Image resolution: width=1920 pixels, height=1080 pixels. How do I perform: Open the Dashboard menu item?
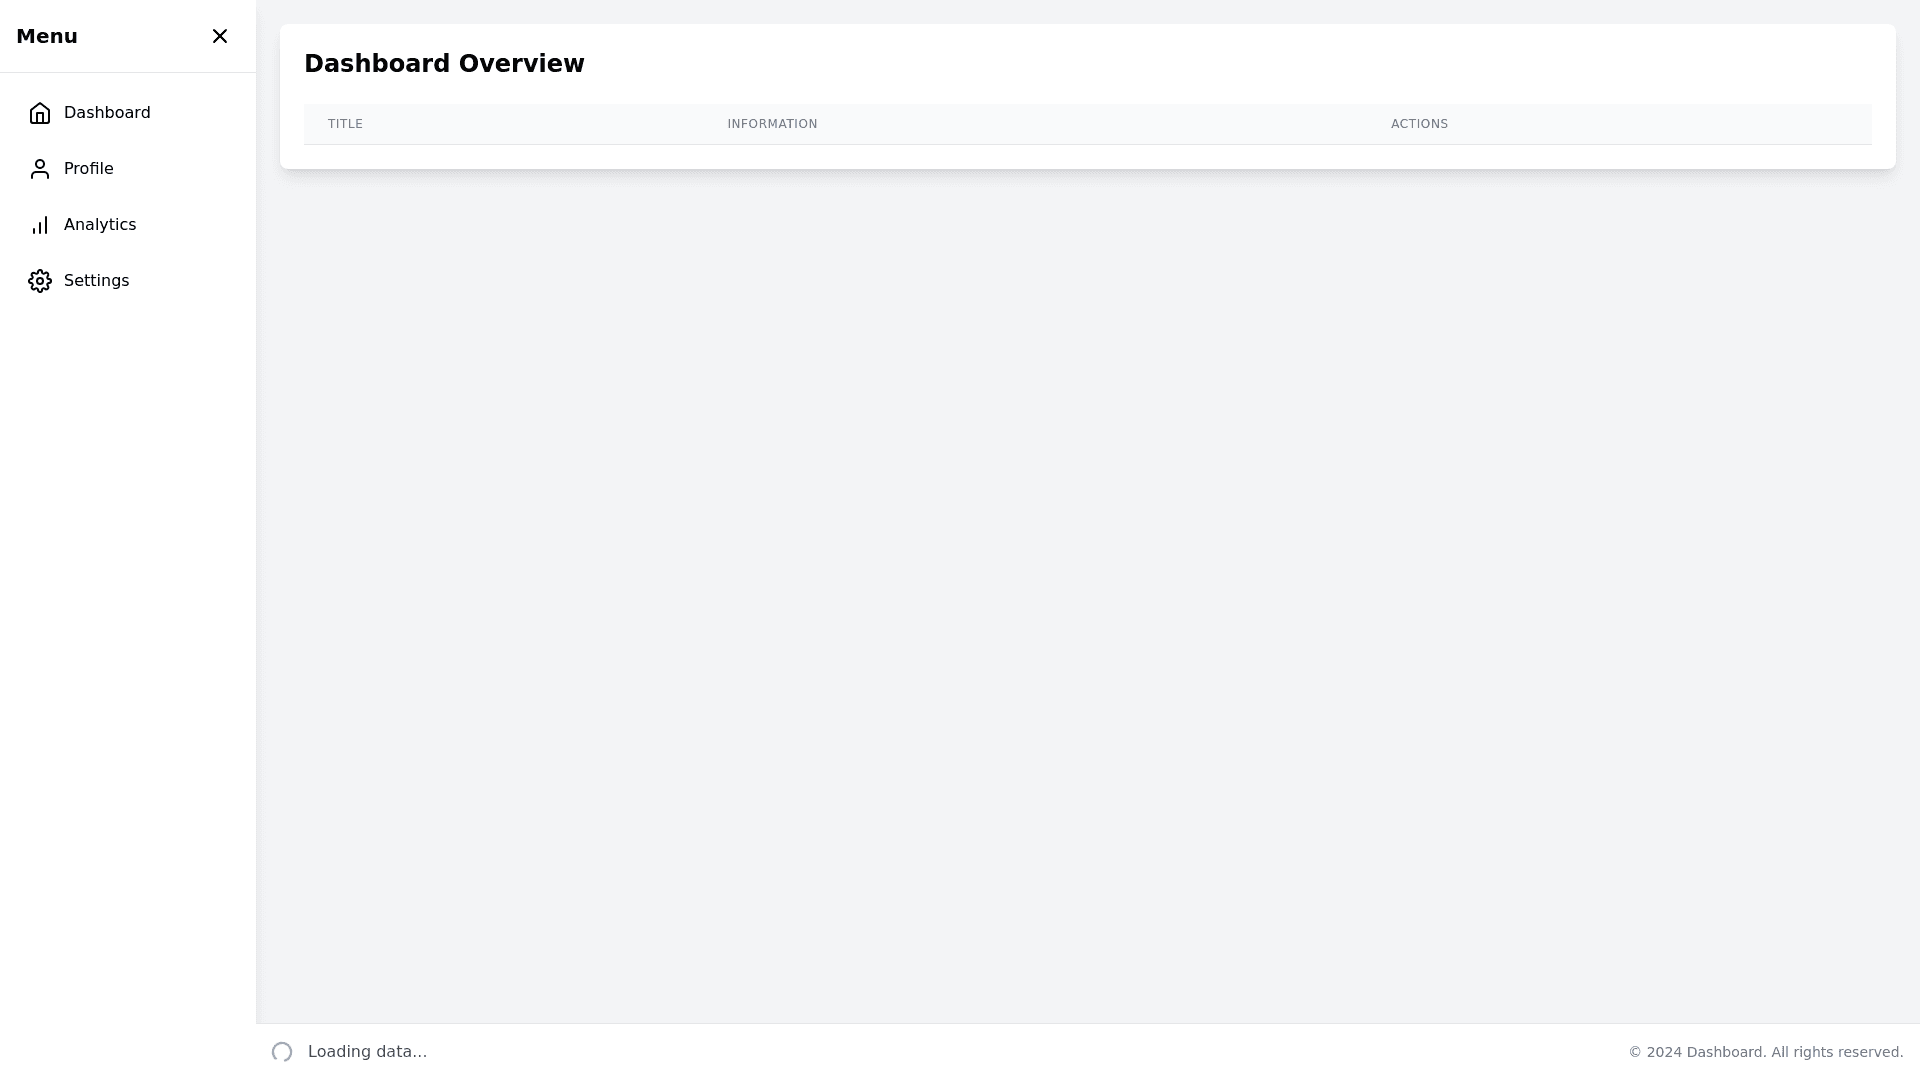click(x=107, y=113)
